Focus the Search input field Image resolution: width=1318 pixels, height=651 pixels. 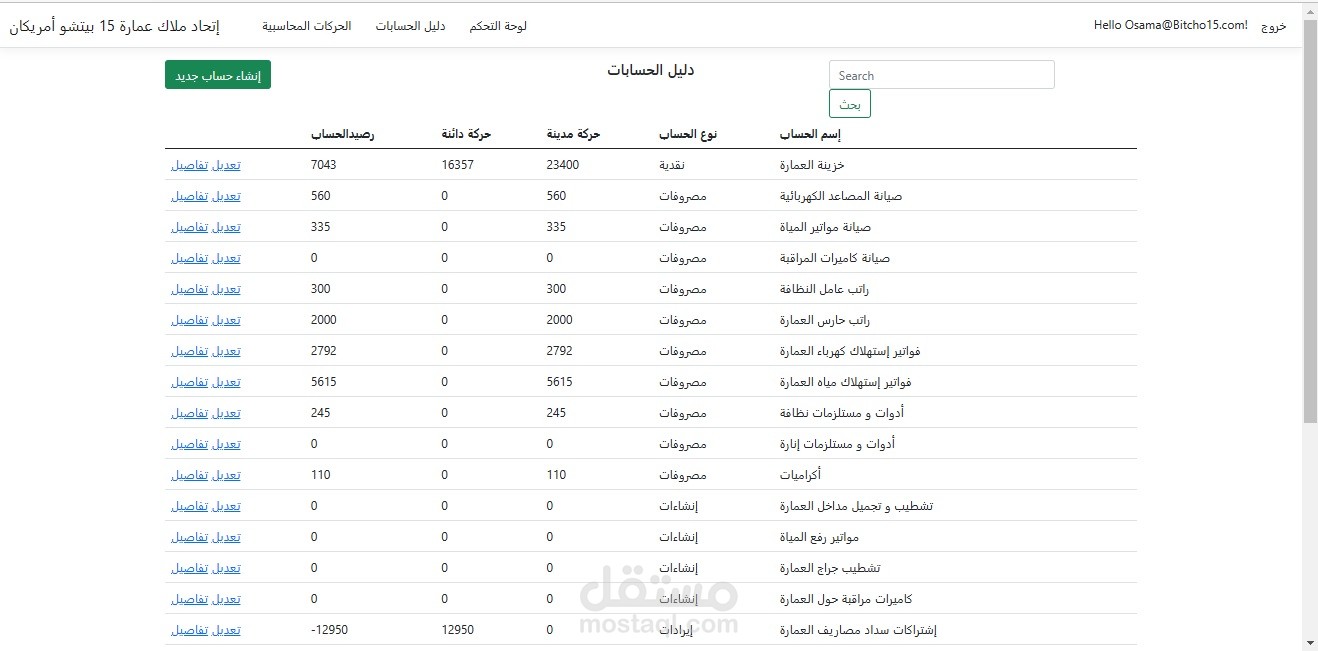pyautogui.click(x=942, y=75)
